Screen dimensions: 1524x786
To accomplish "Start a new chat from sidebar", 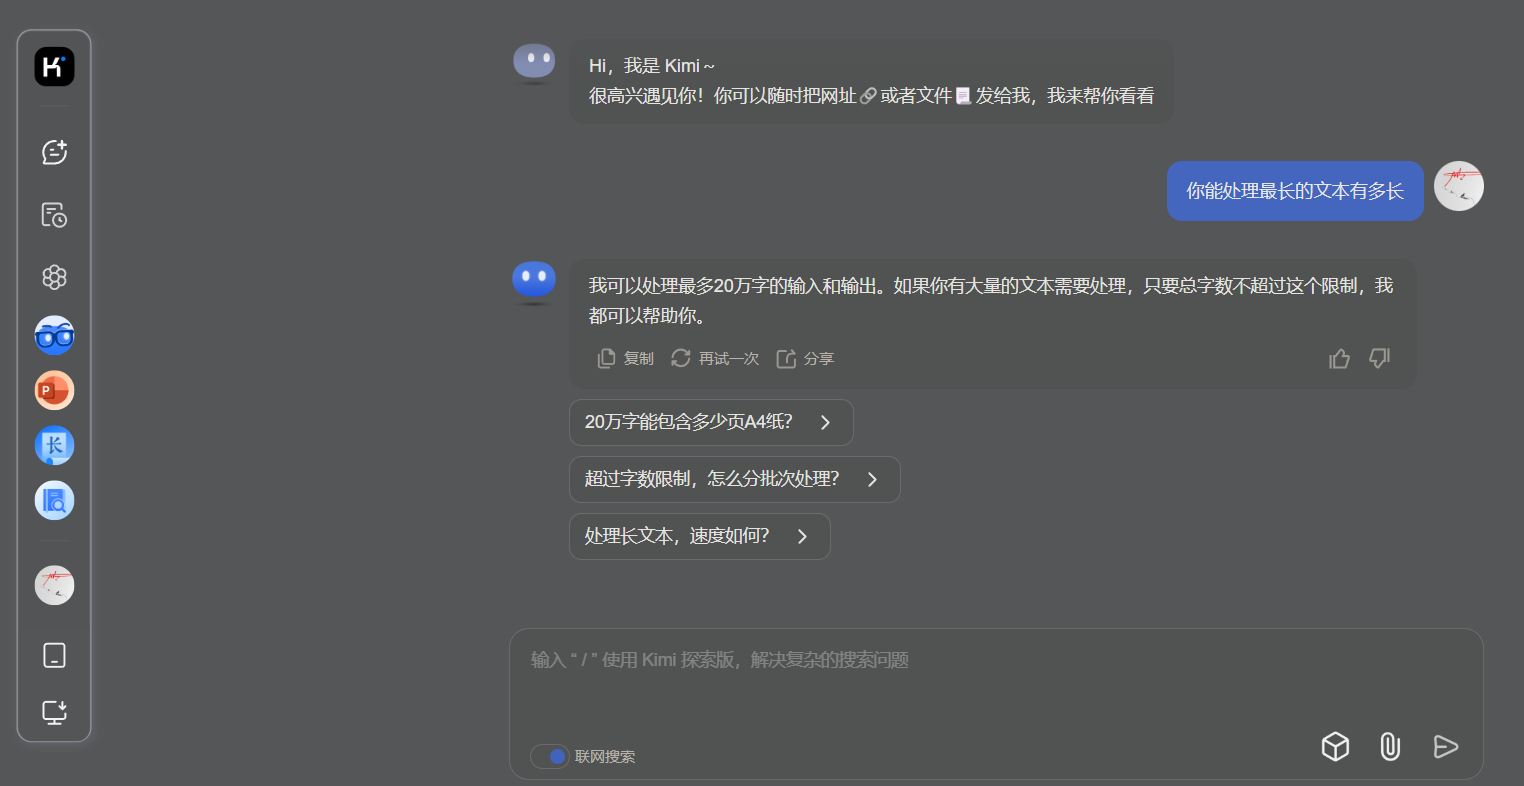I will [54, 152].
